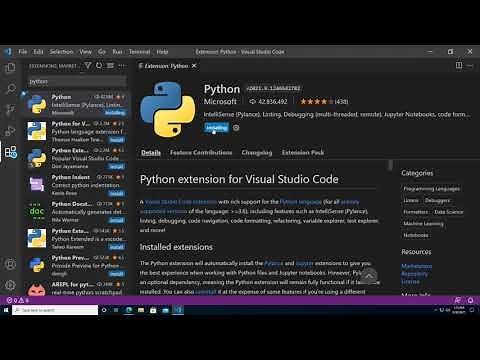Click the scroll-to-top arrow button
The image size is (480, 360).
tap(368, 276)
